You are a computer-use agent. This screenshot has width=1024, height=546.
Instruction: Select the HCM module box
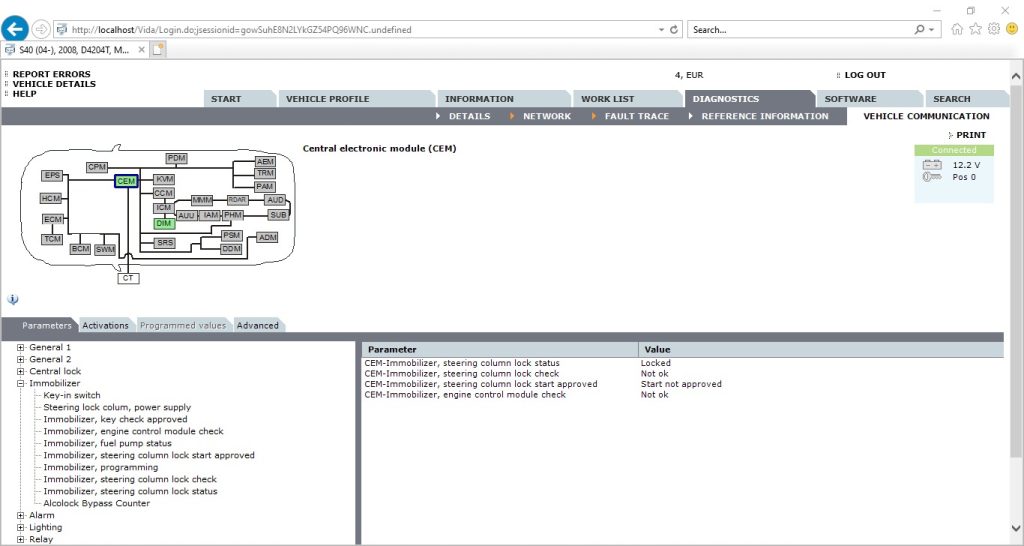[x=51, y=198]
